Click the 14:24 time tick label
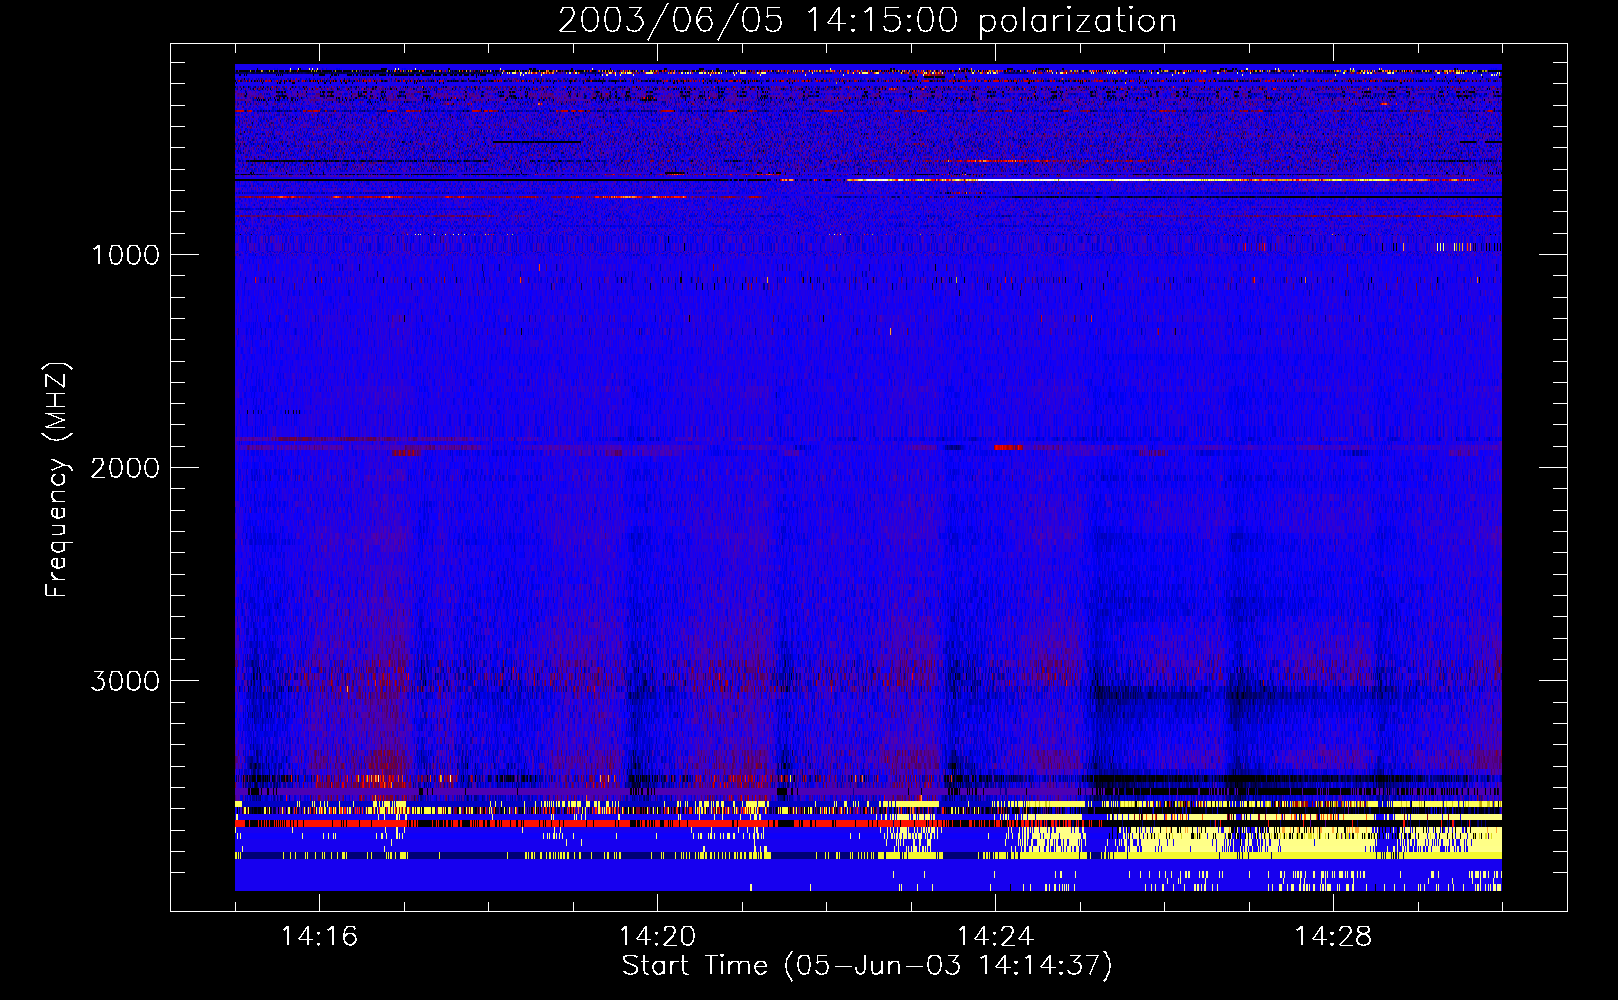 tap(995, 936)
